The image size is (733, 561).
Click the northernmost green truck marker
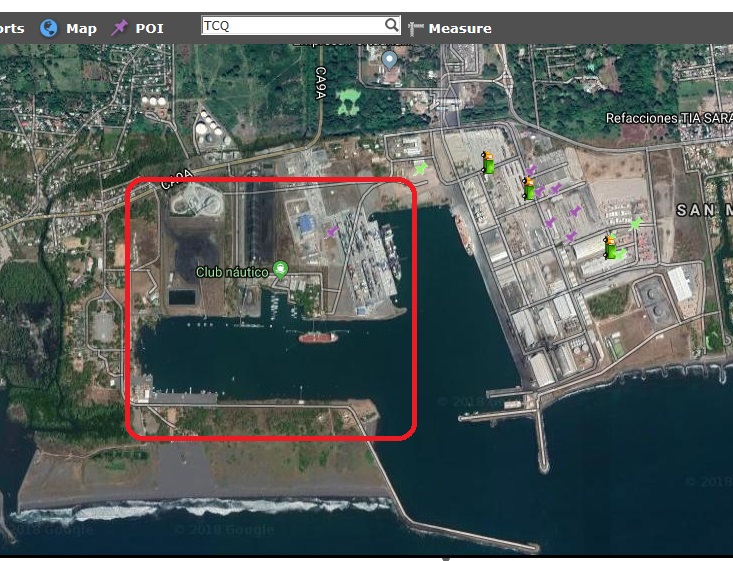(x=488, y=162)
